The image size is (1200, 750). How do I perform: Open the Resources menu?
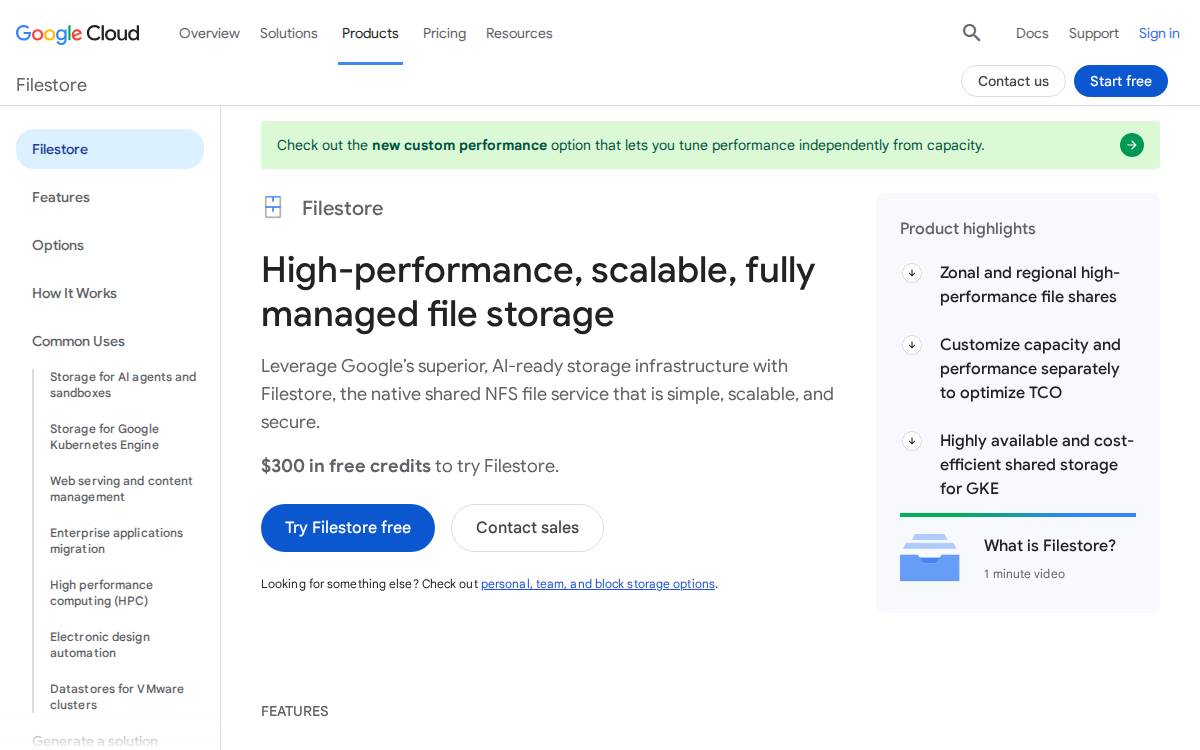519,33
